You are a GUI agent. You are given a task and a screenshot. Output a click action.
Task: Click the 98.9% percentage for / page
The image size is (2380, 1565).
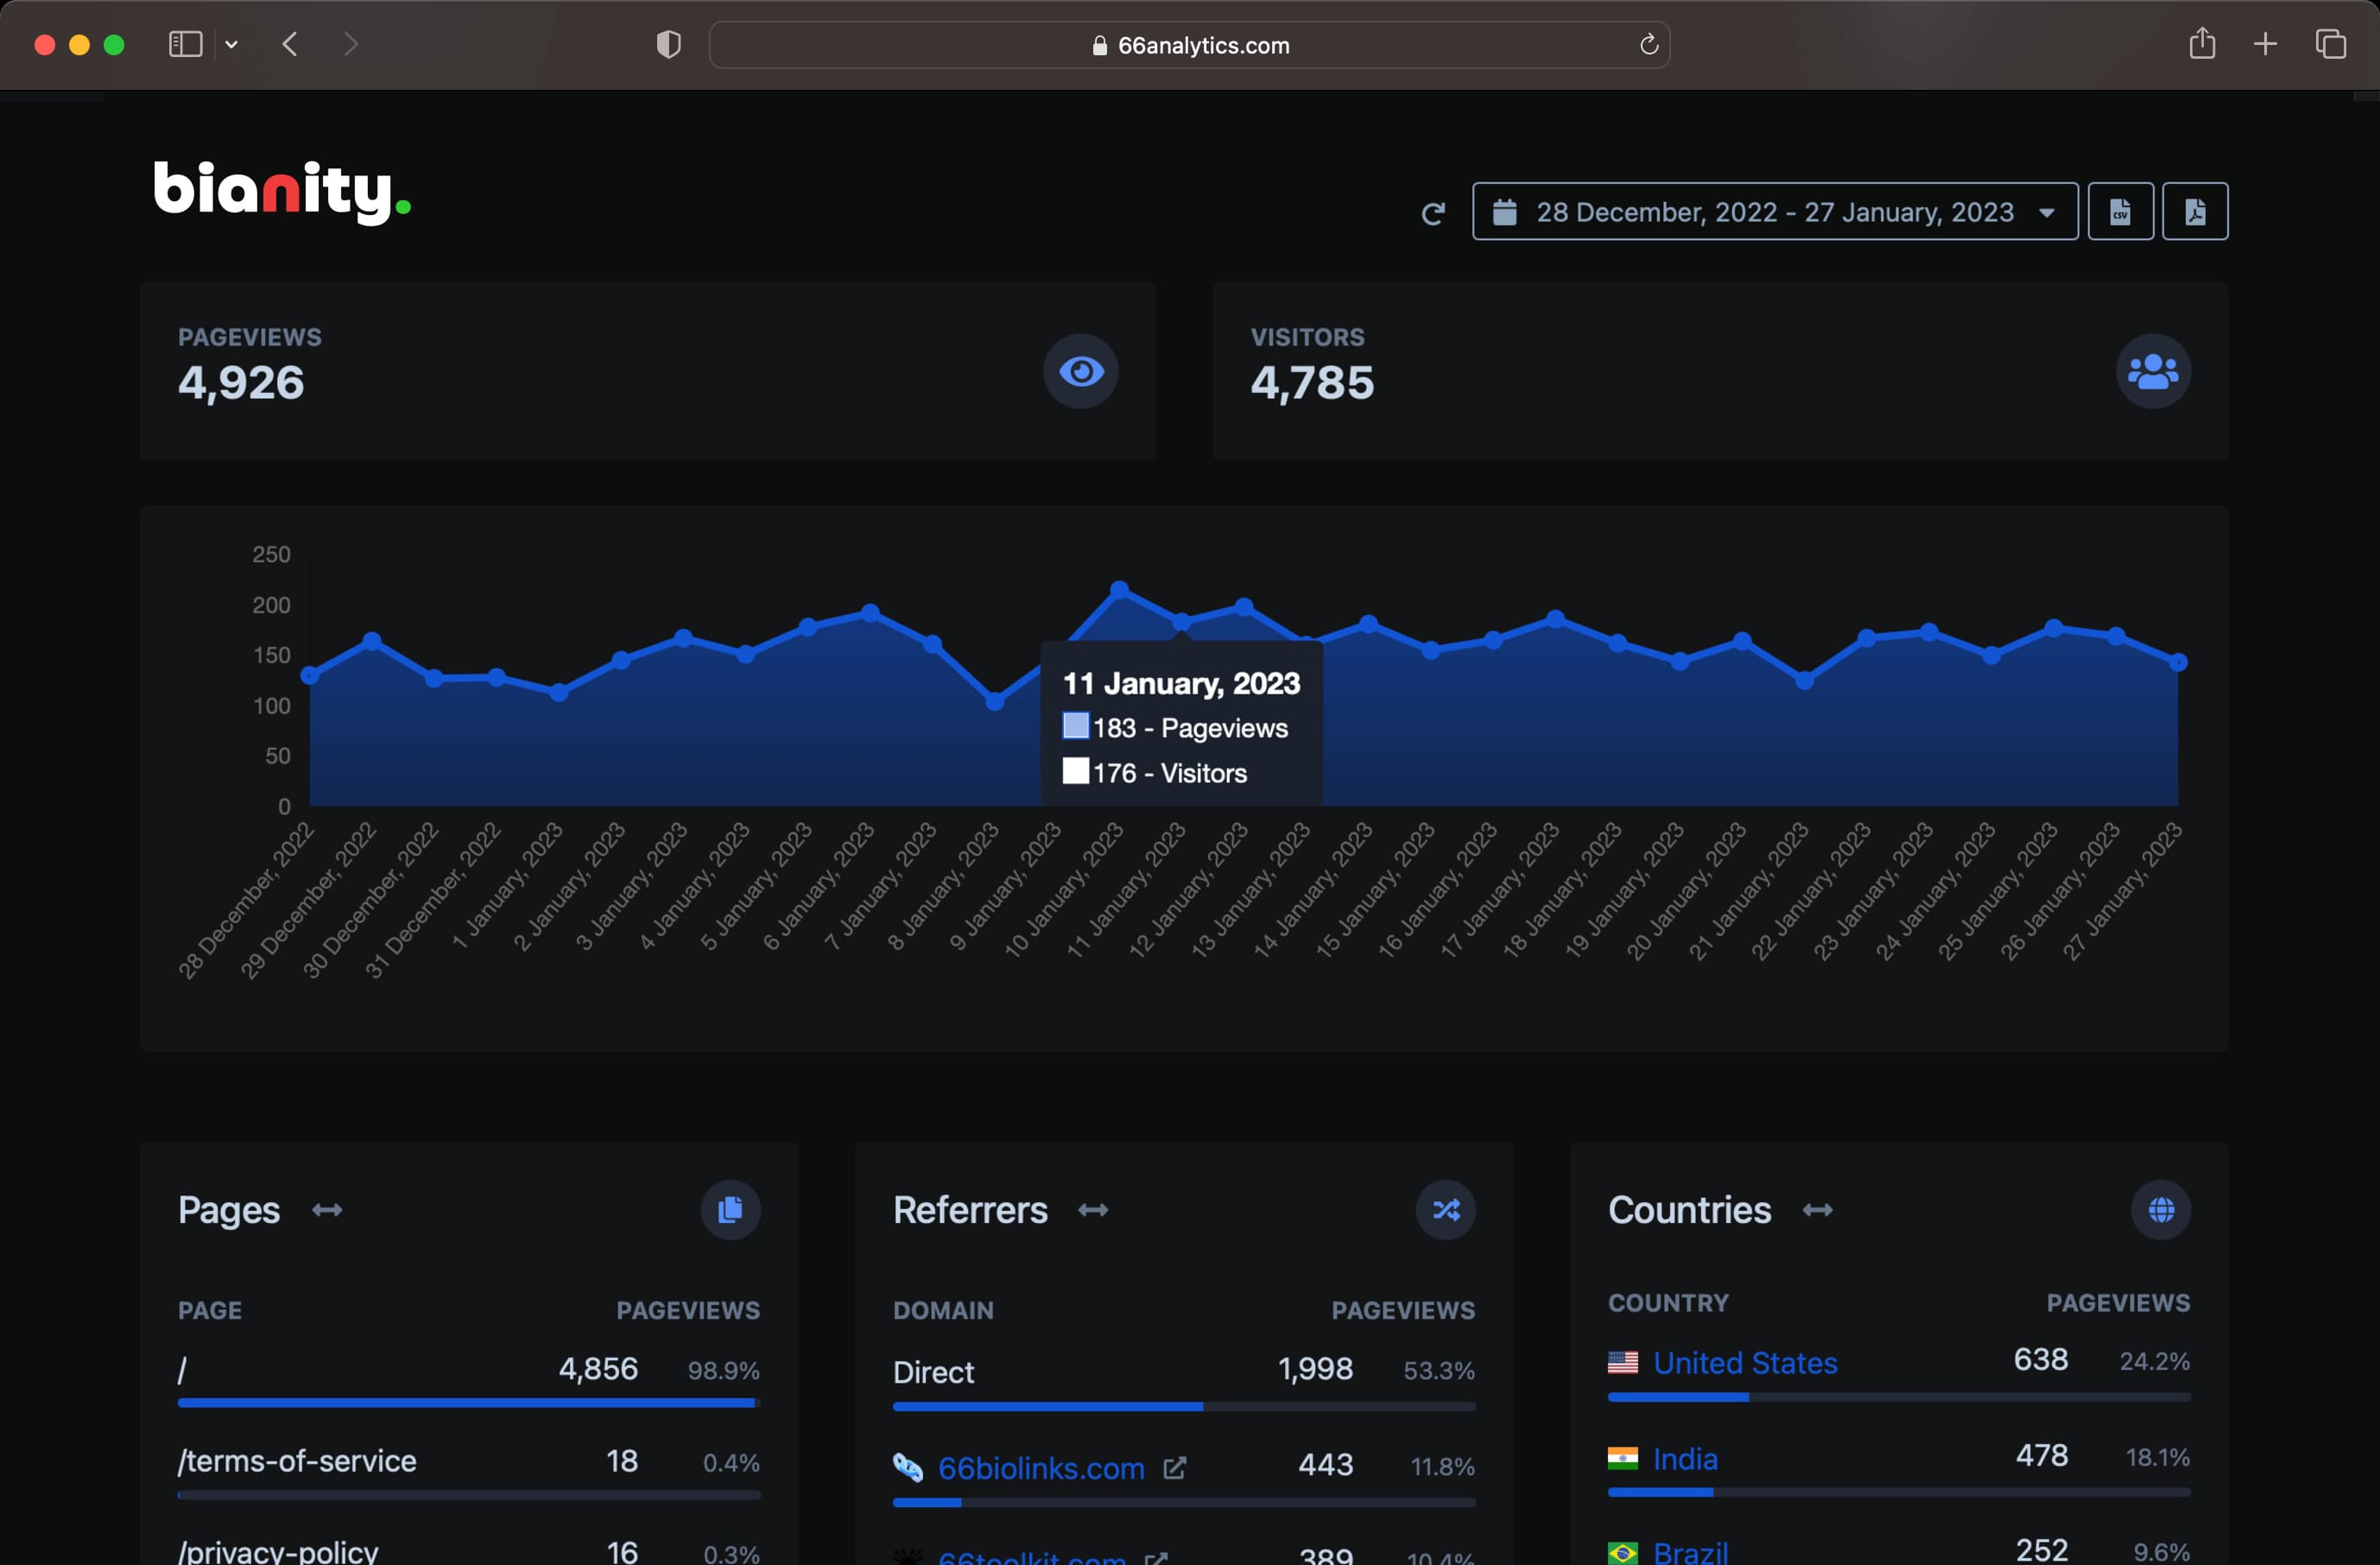[723, 1370]
